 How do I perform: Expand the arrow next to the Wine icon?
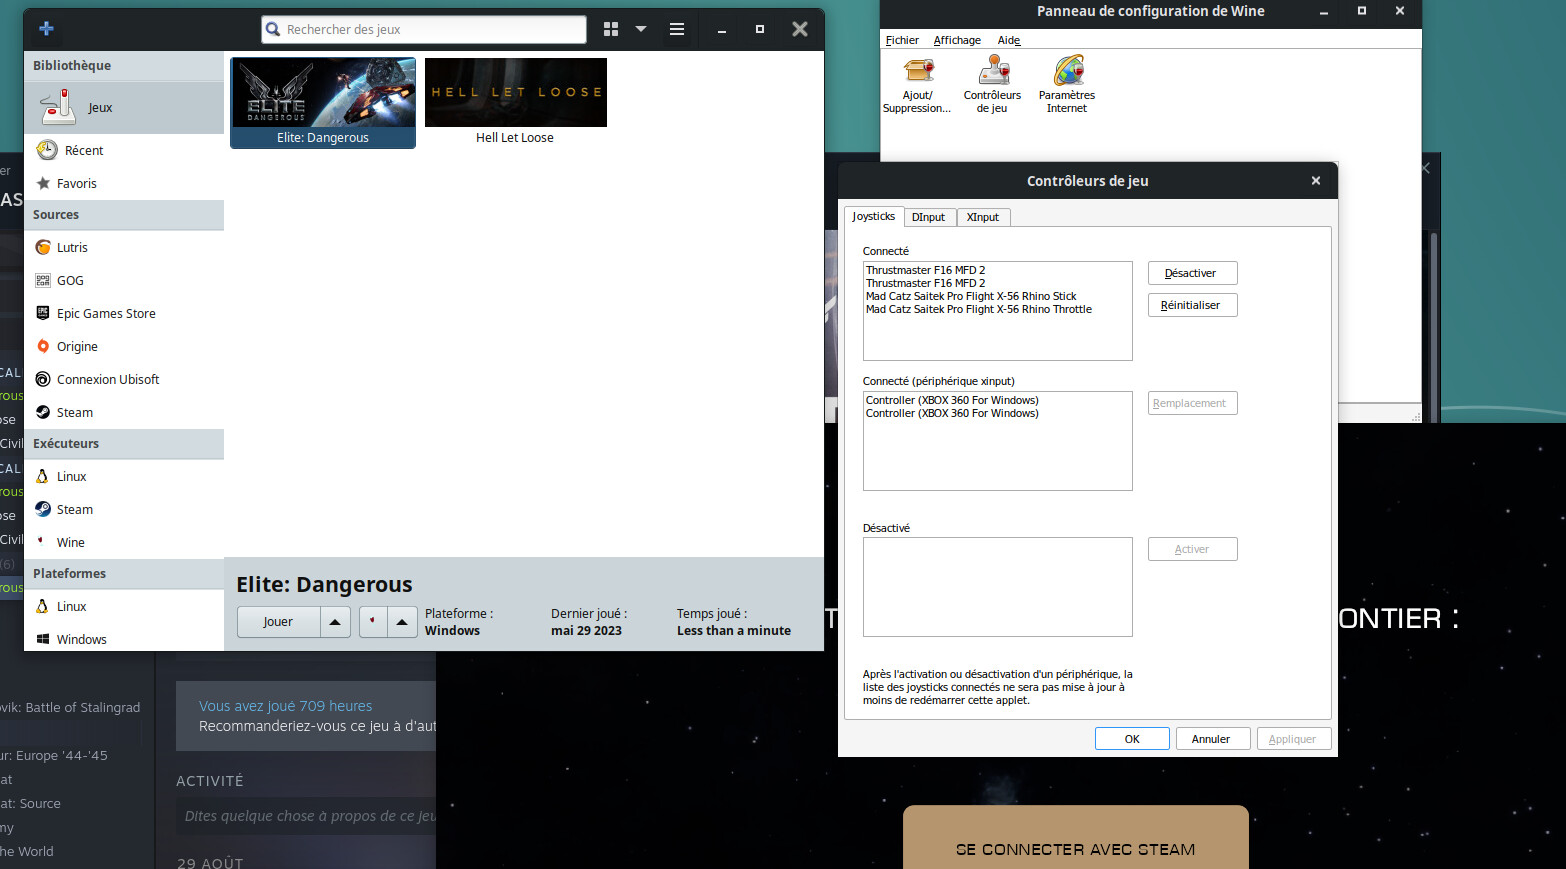[402, 622]
